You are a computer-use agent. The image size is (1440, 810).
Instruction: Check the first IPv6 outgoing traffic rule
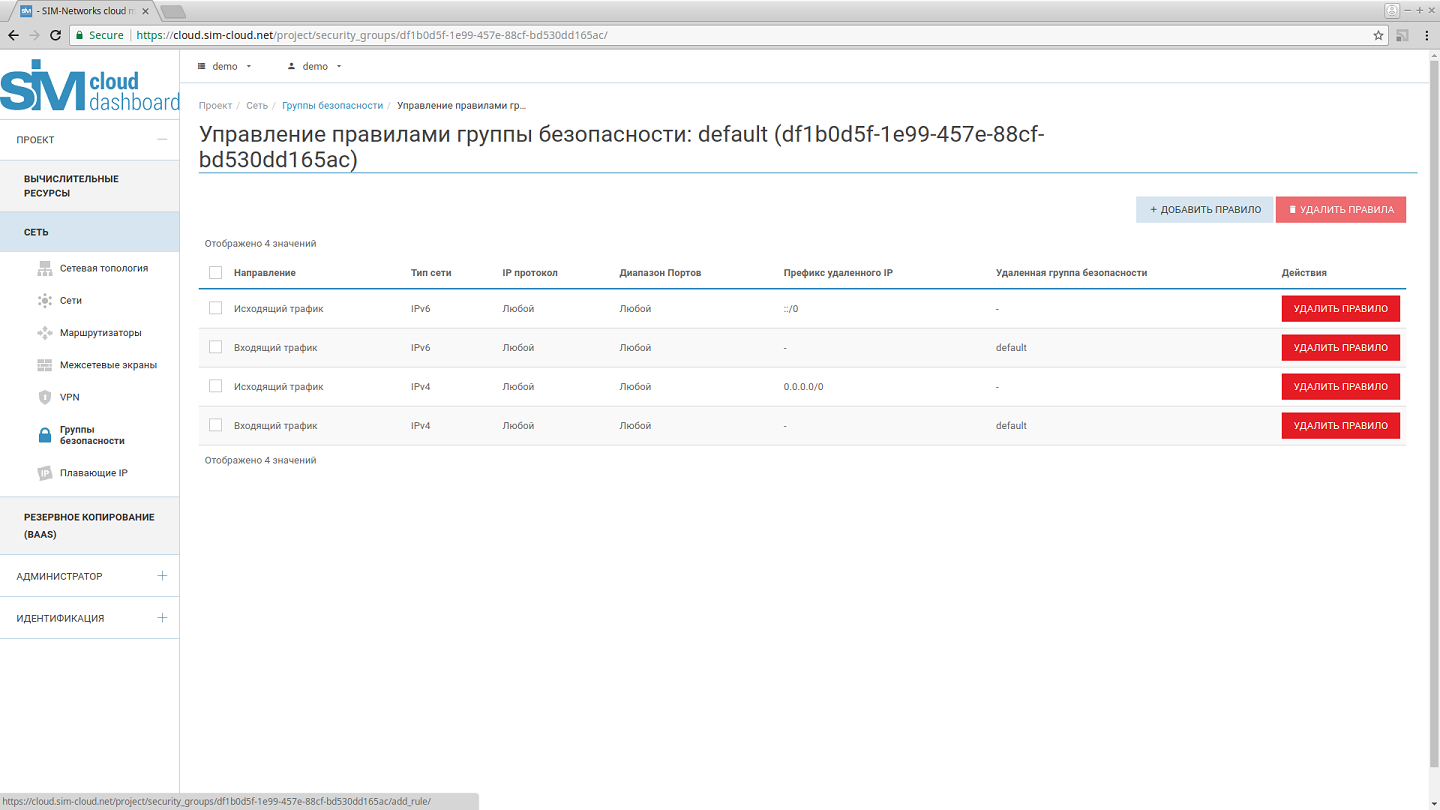[215, 308]
